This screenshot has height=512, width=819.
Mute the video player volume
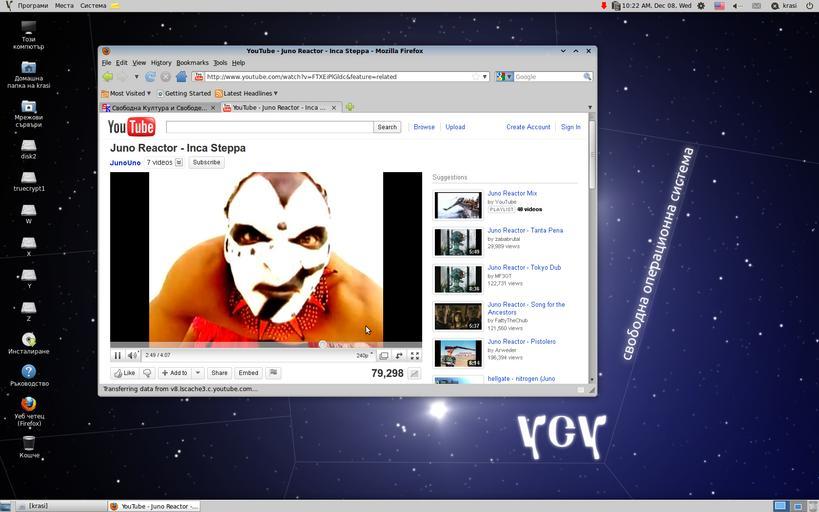[x=131, y=355]
